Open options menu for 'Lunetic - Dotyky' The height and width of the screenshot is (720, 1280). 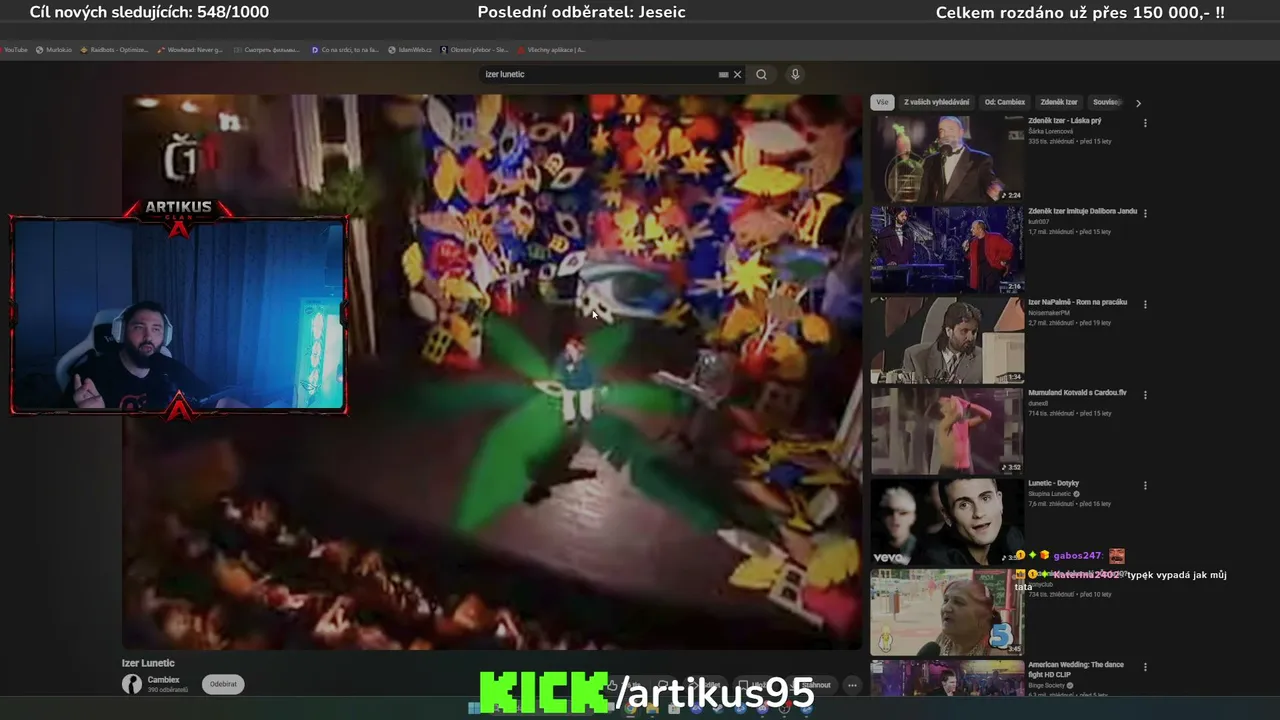click(1145, 486)
